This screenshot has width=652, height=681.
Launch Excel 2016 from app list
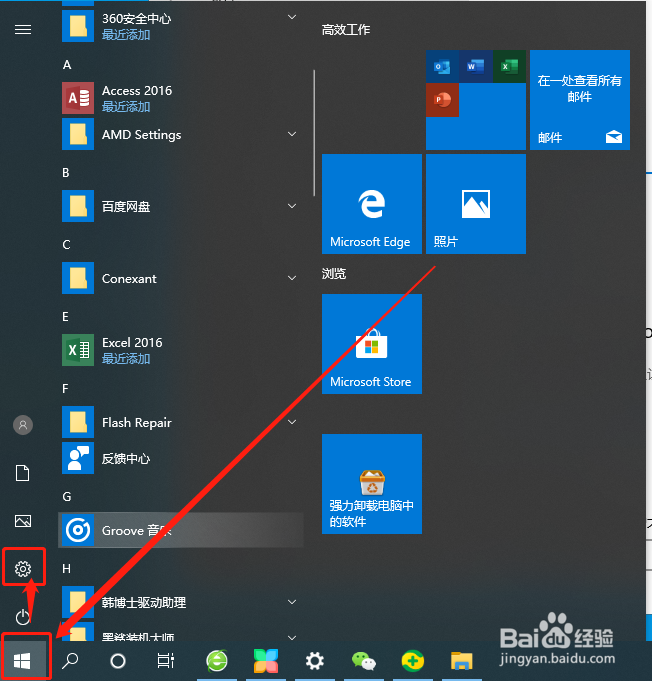(180, 350)
